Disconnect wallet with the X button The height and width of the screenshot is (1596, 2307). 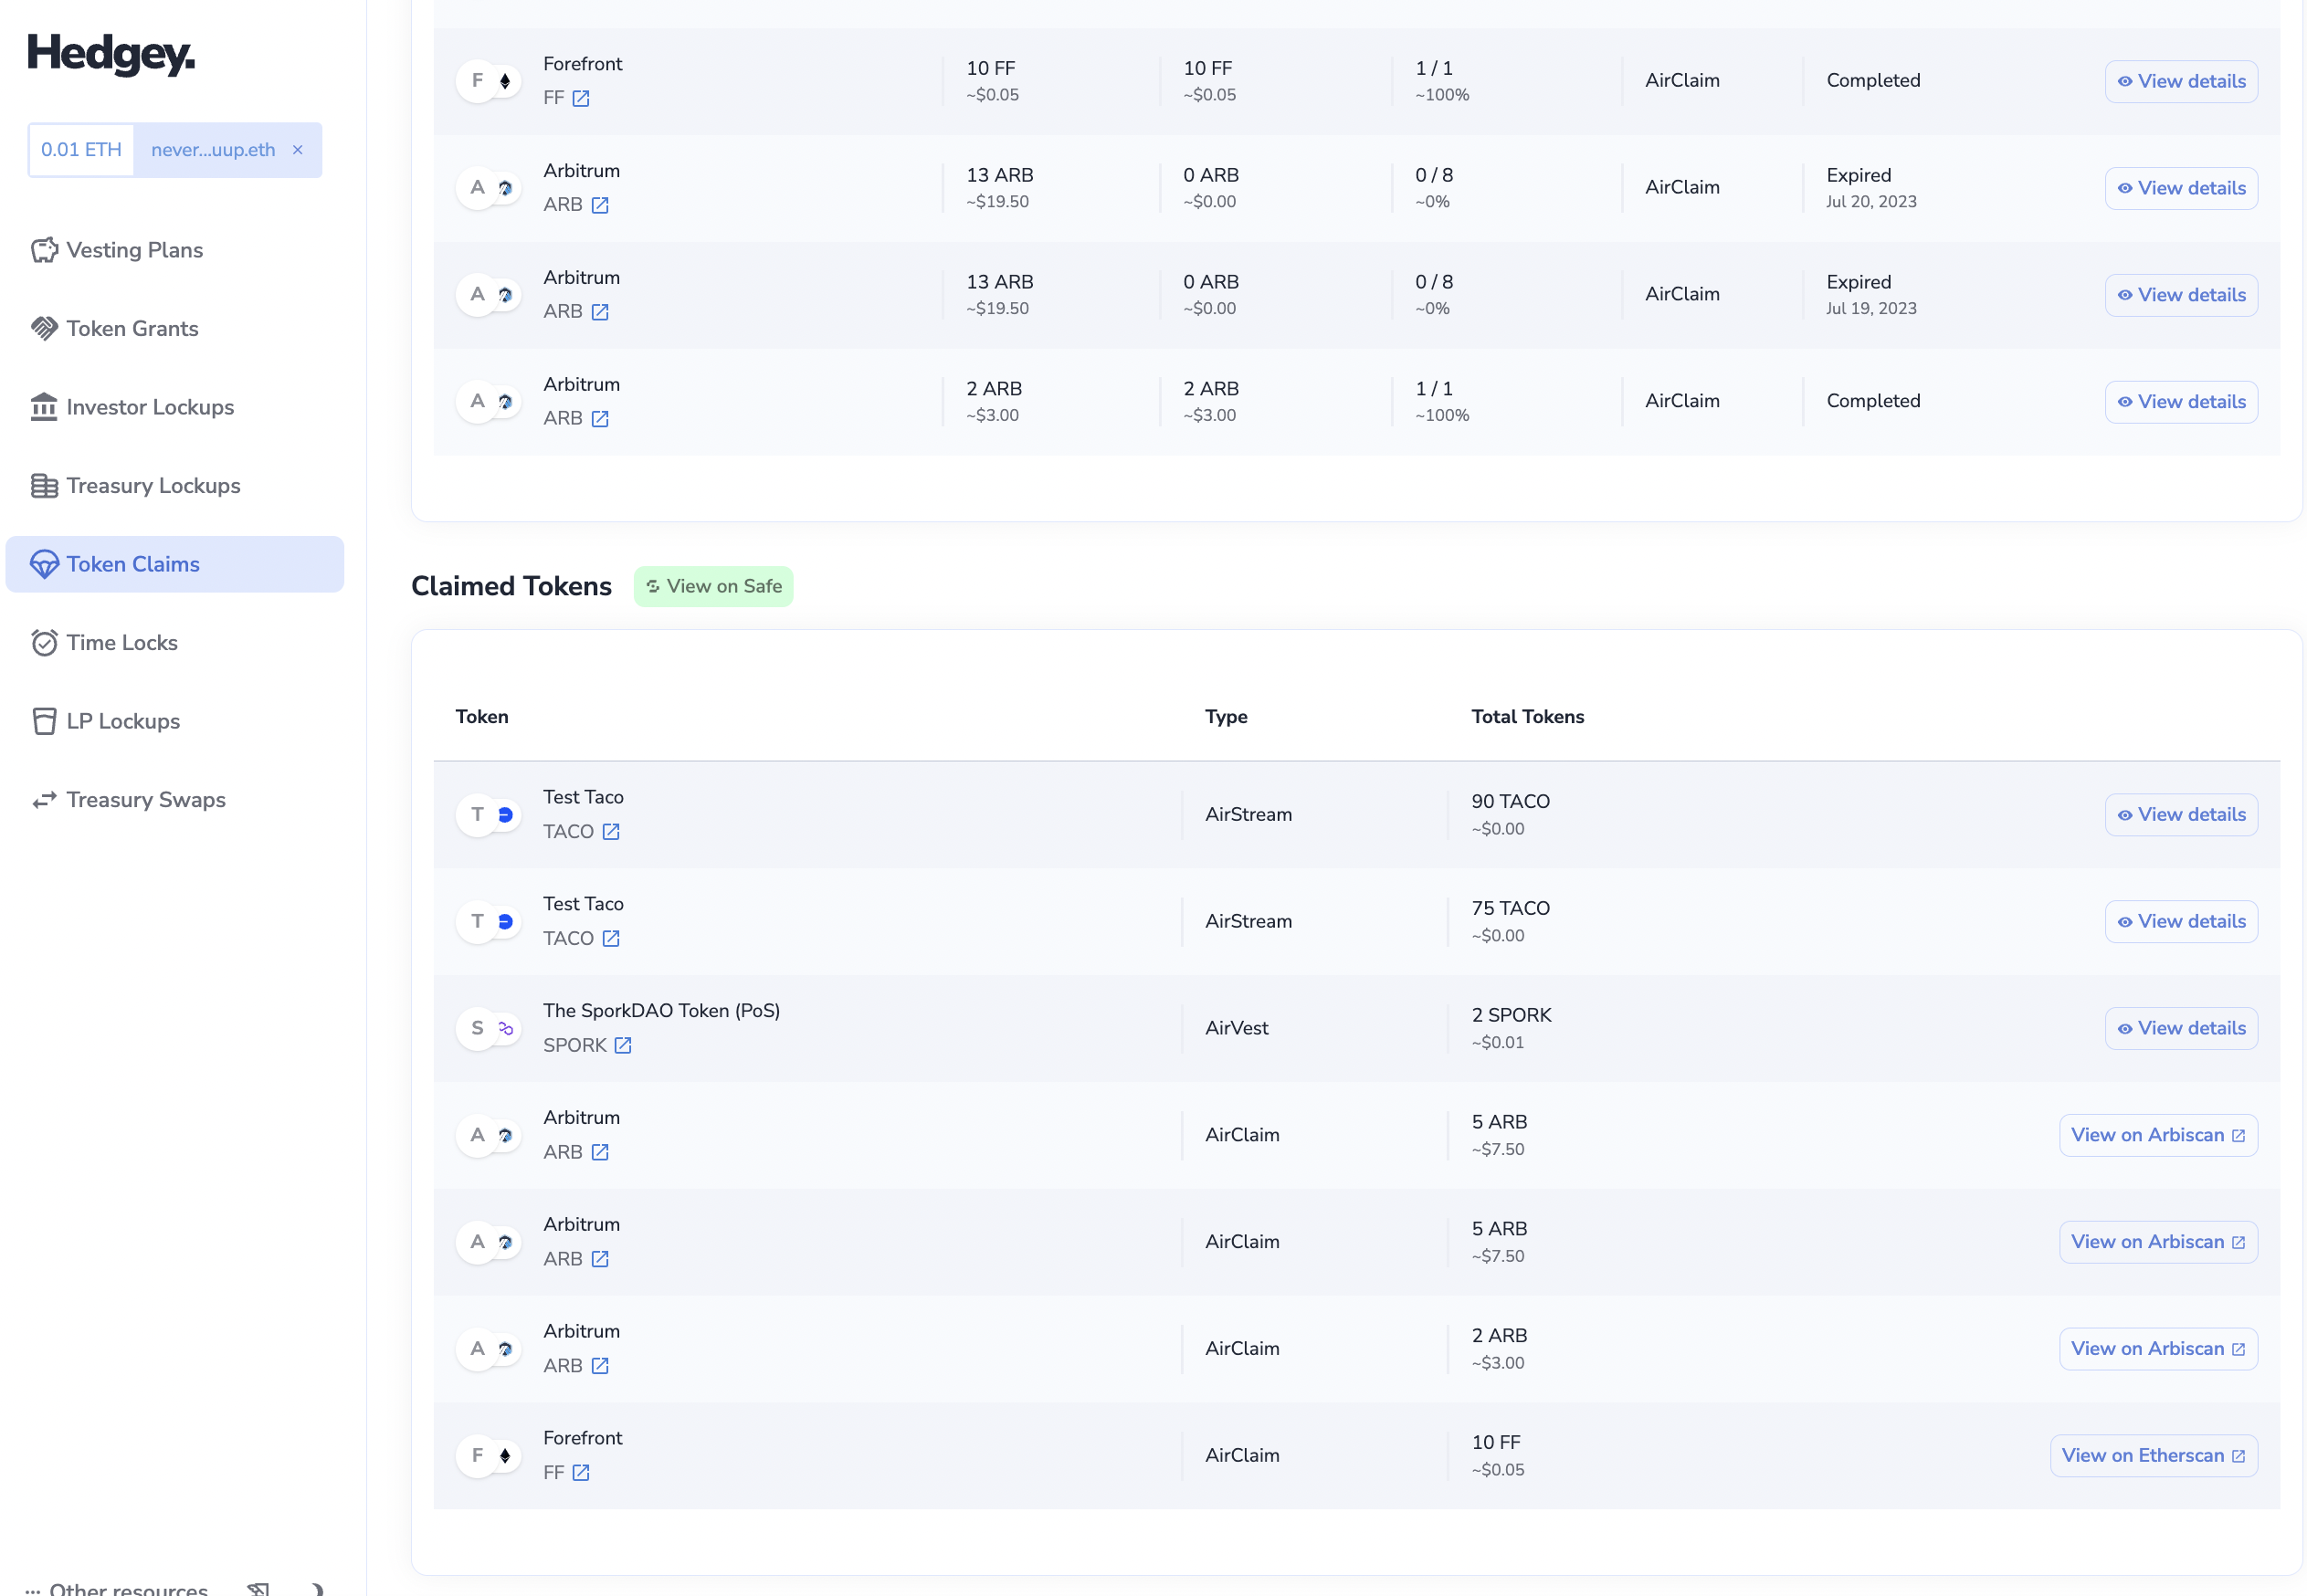point(297,150)
